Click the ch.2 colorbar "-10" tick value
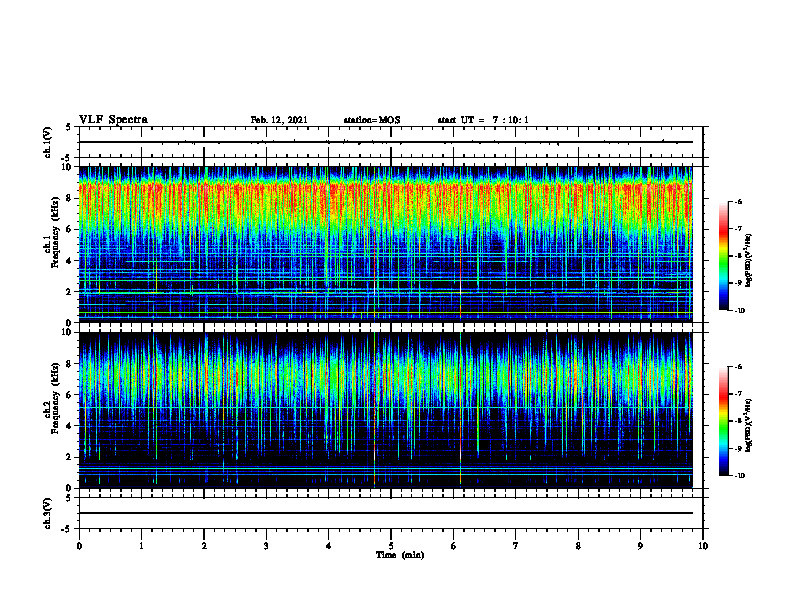Viewport: 792px width, 612px height. (x=740, y=476)
